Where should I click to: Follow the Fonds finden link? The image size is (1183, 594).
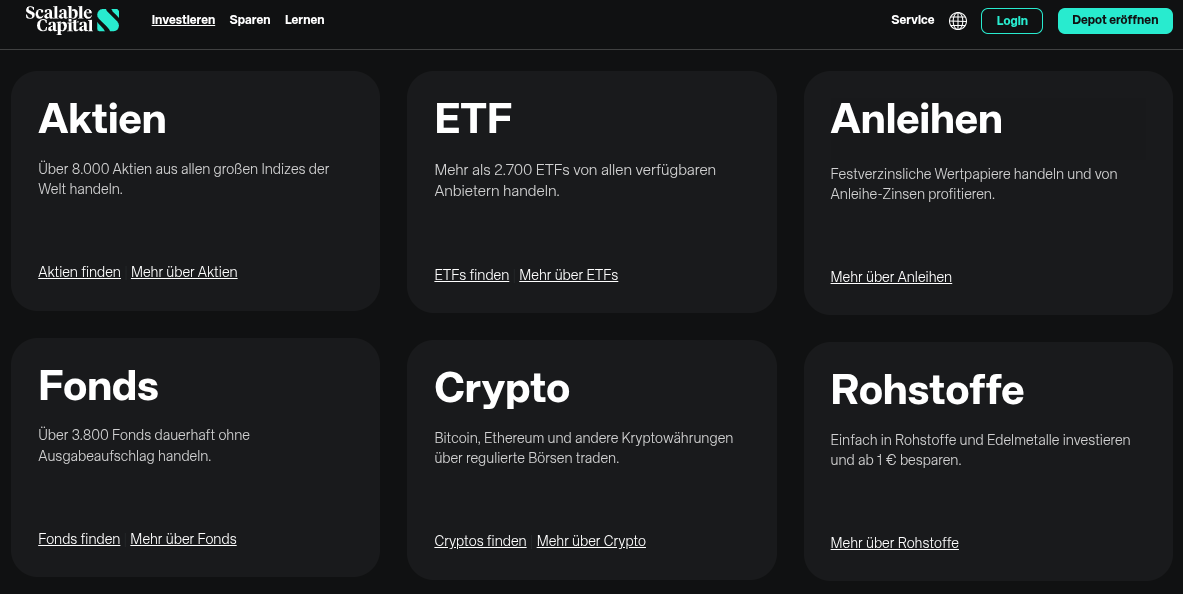(x=79, y=539)
